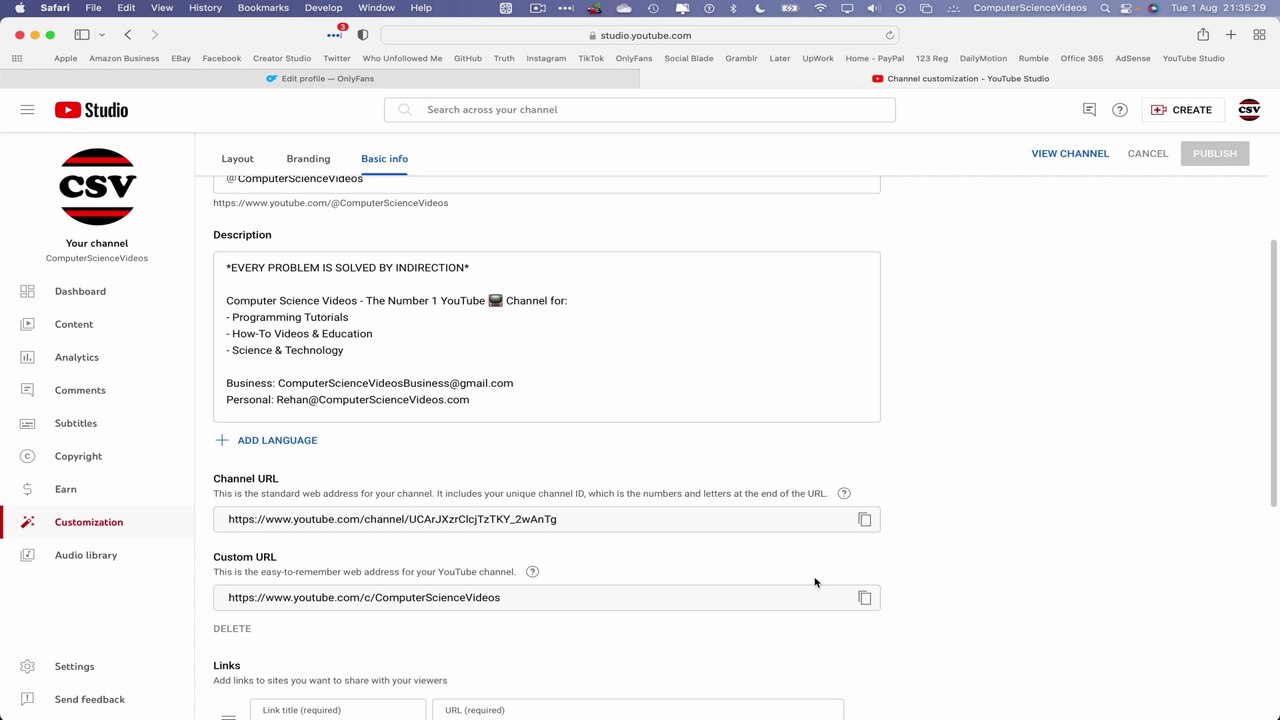Open the Subtitles page

97,423
